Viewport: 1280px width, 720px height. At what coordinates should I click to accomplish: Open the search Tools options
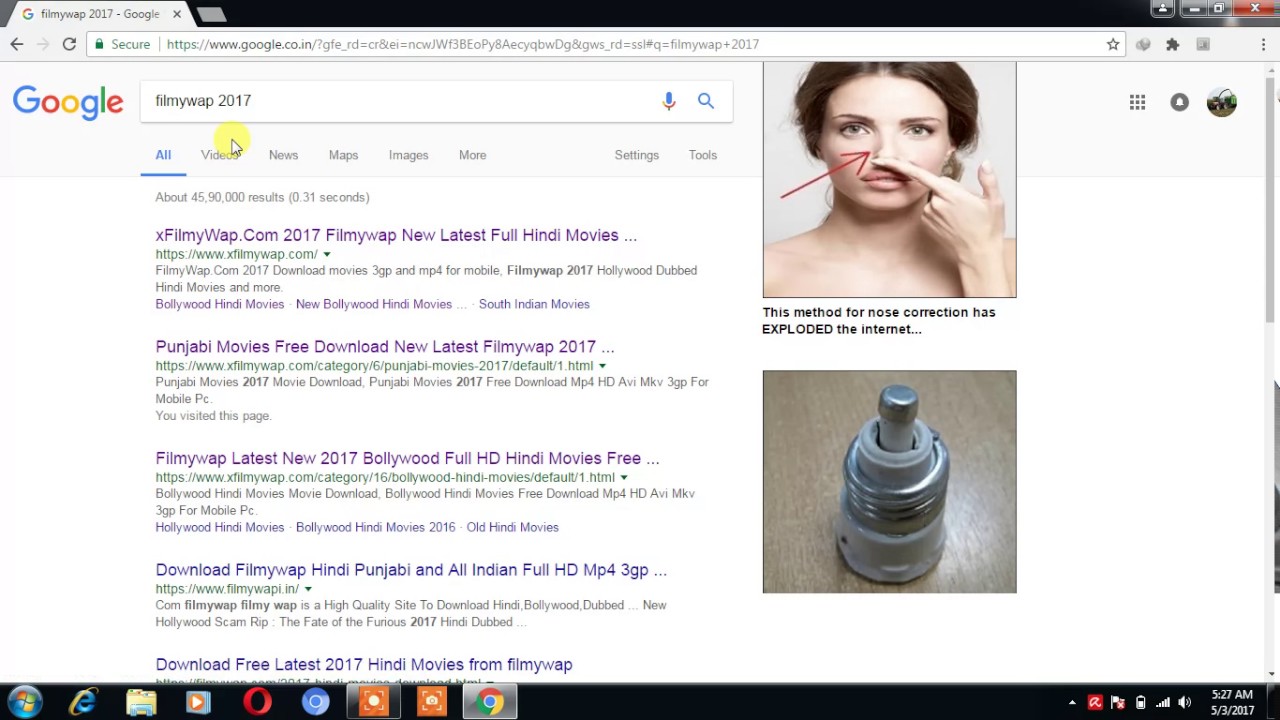702,155
